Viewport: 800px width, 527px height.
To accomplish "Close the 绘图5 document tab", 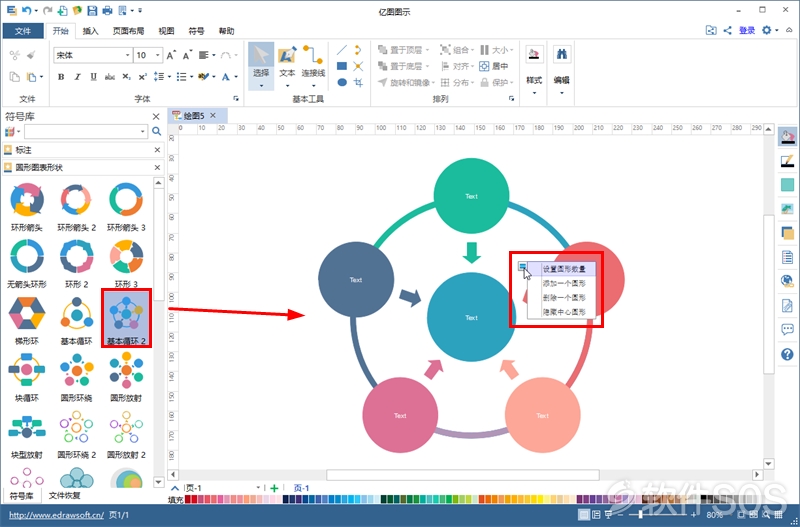I will point(213,115).
